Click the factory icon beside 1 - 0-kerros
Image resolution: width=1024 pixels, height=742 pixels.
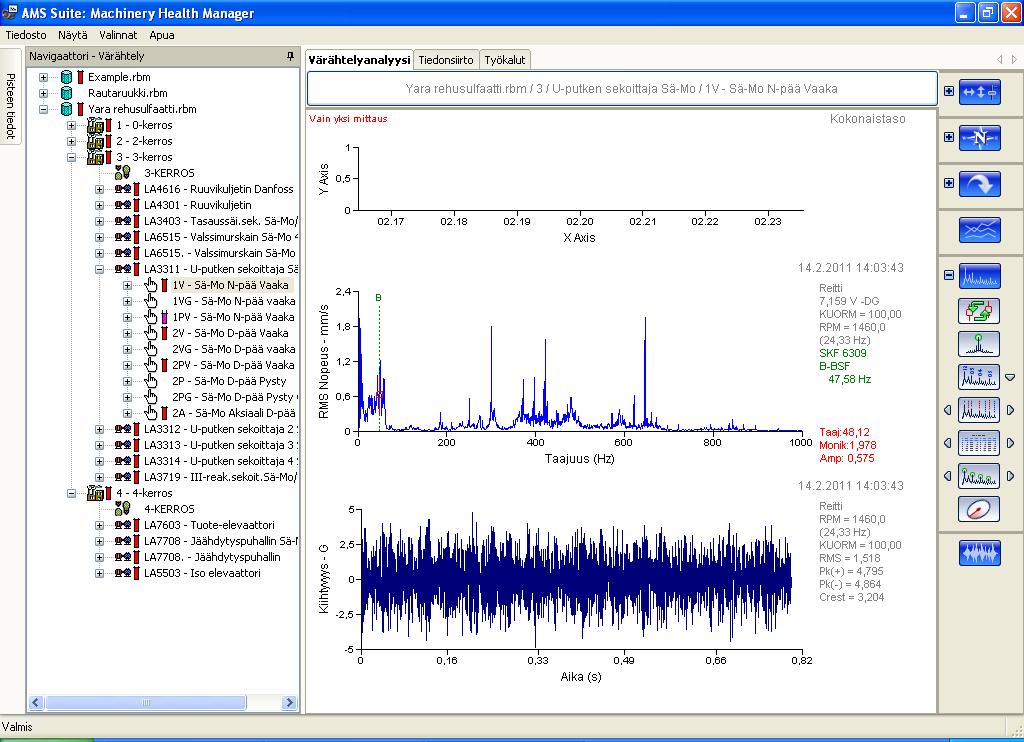point(95,125)
